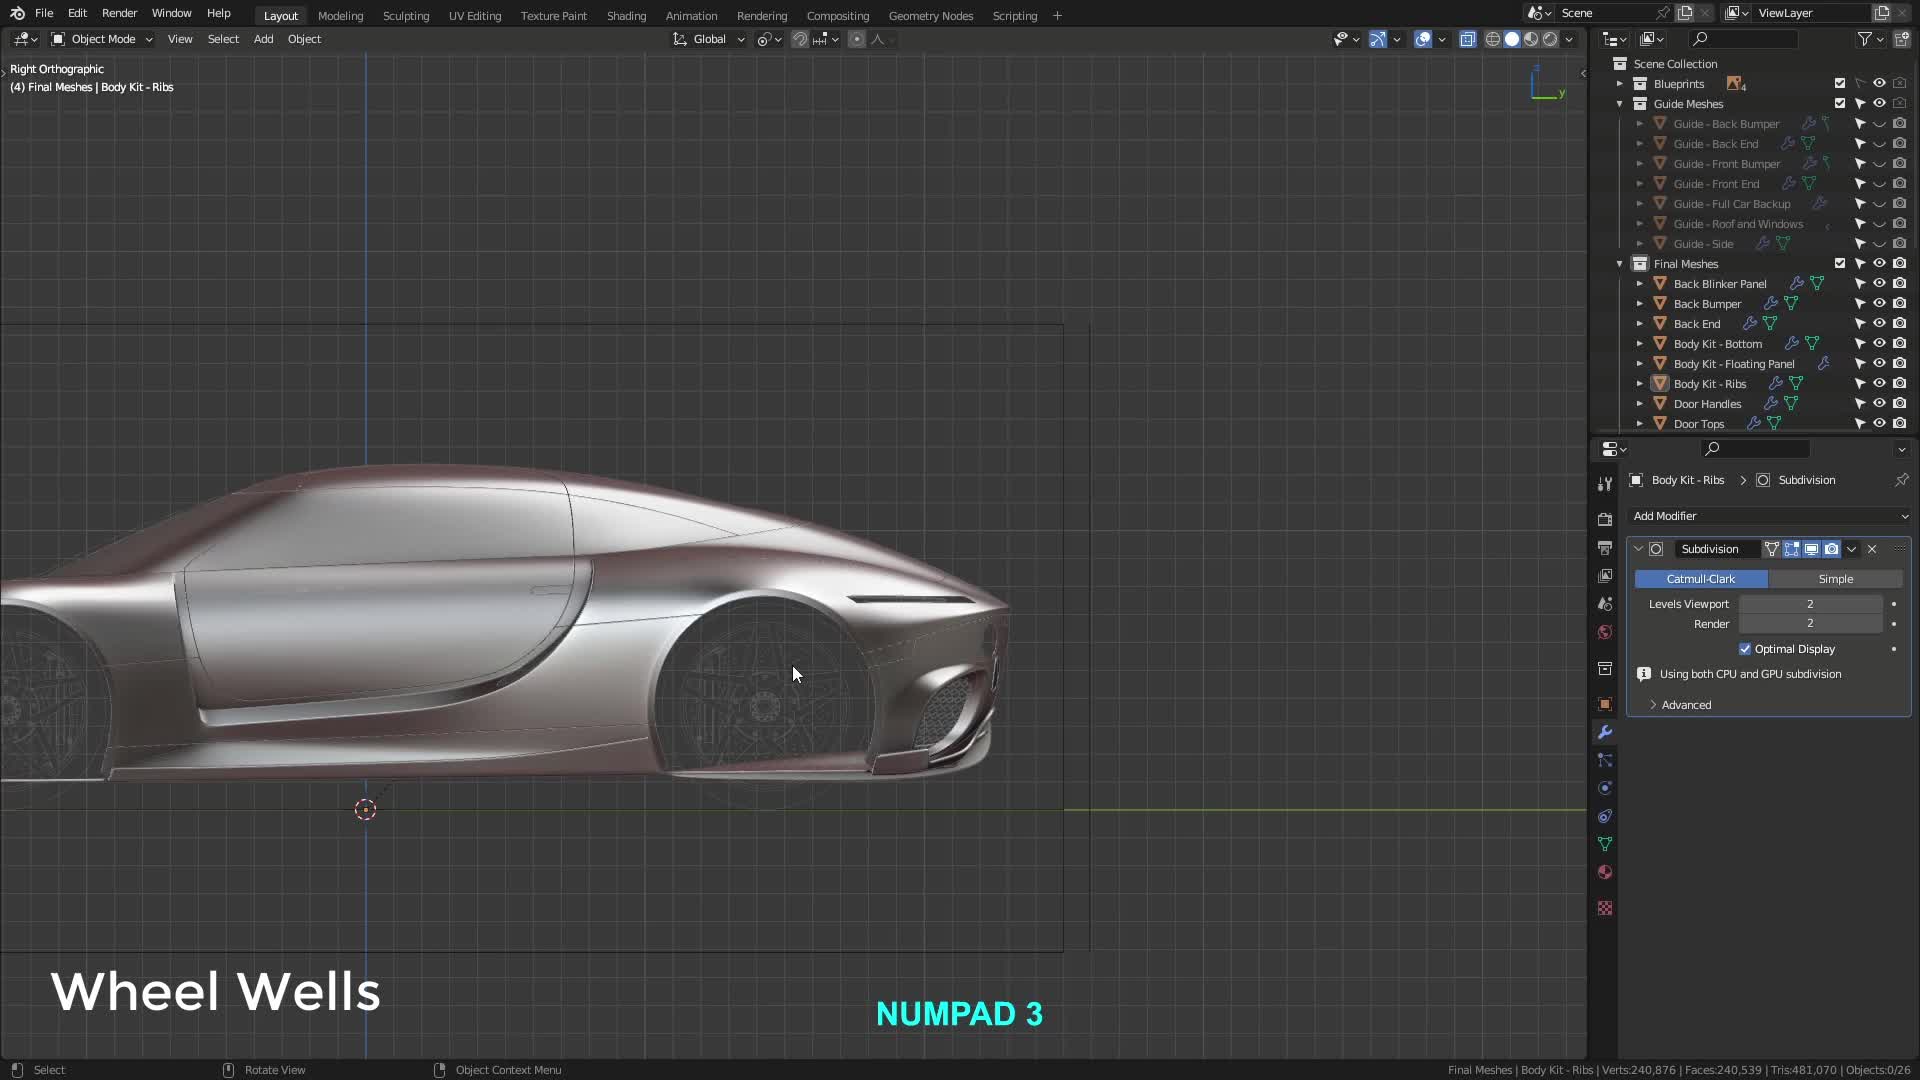Open the Particles properties tab
1920x1080 pixels.
click(1605, 760)
